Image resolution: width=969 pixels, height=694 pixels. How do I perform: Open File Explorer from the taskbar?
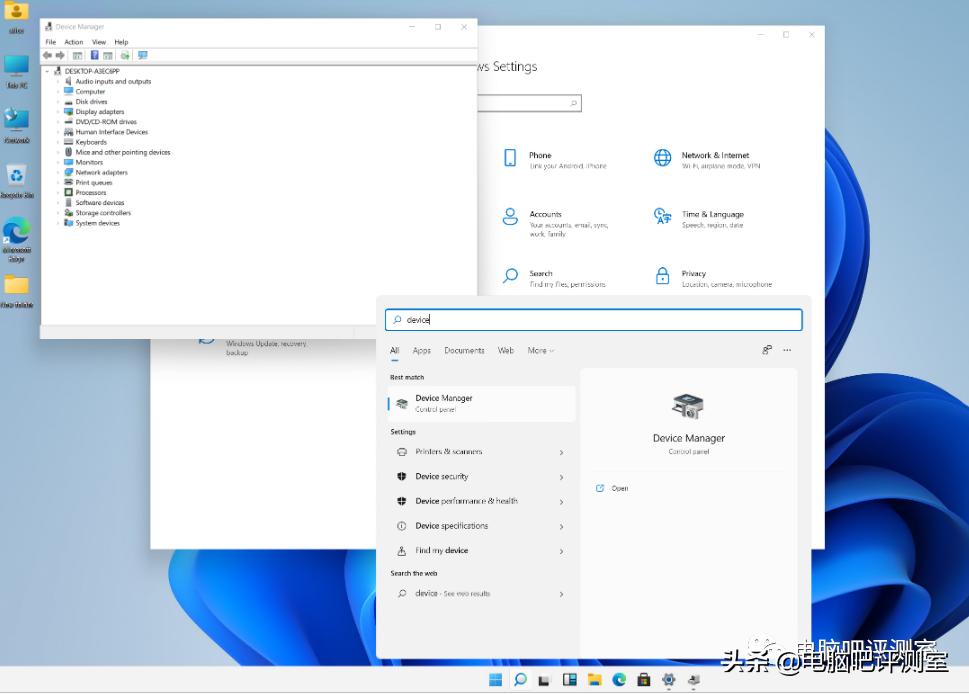point(595,678)
